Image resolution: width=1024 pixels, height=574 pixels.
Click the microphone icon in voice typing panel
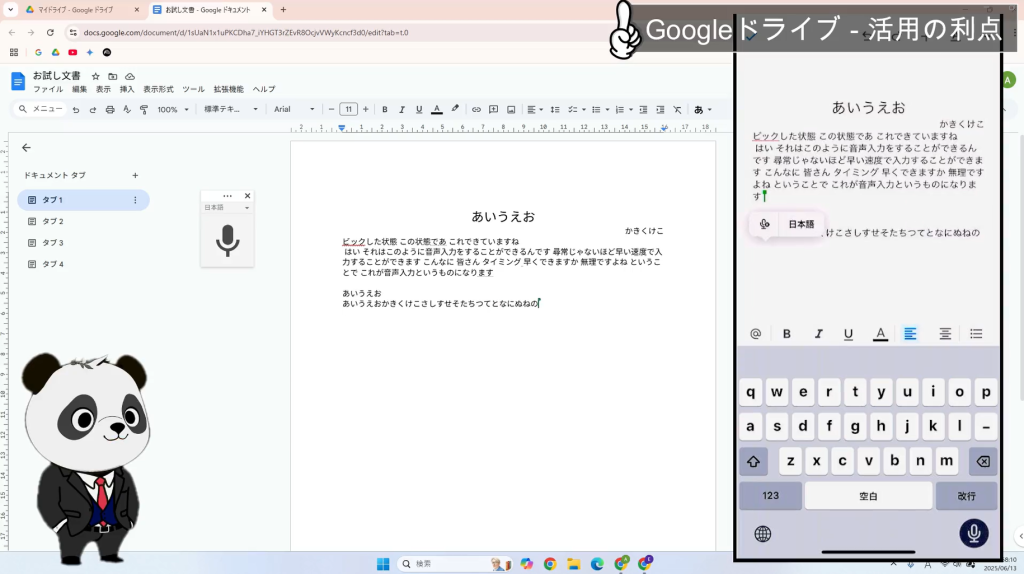click(x=227, y=240)
